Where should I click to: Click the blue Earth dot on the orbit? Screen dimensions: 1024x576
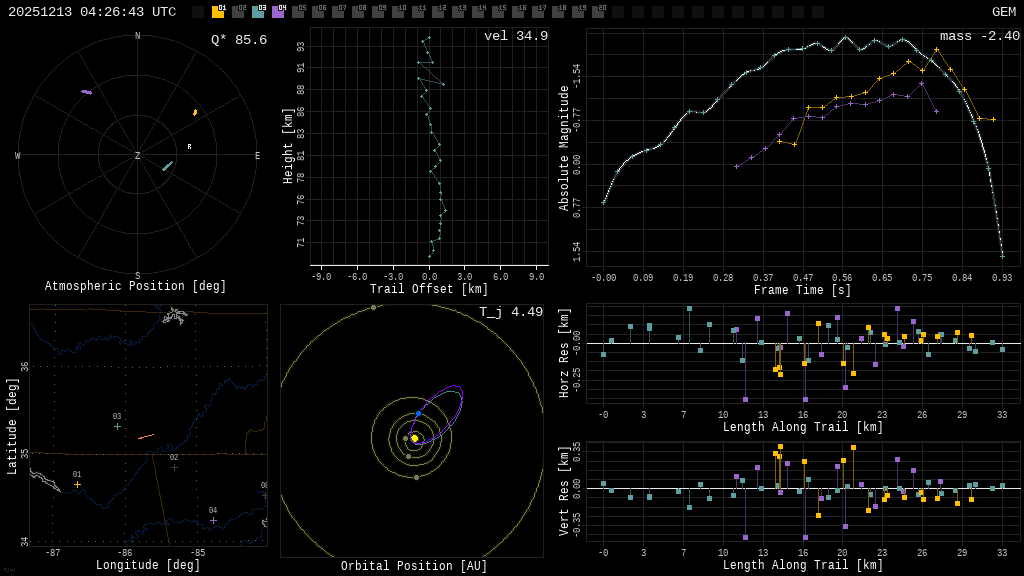coord(418,413)
